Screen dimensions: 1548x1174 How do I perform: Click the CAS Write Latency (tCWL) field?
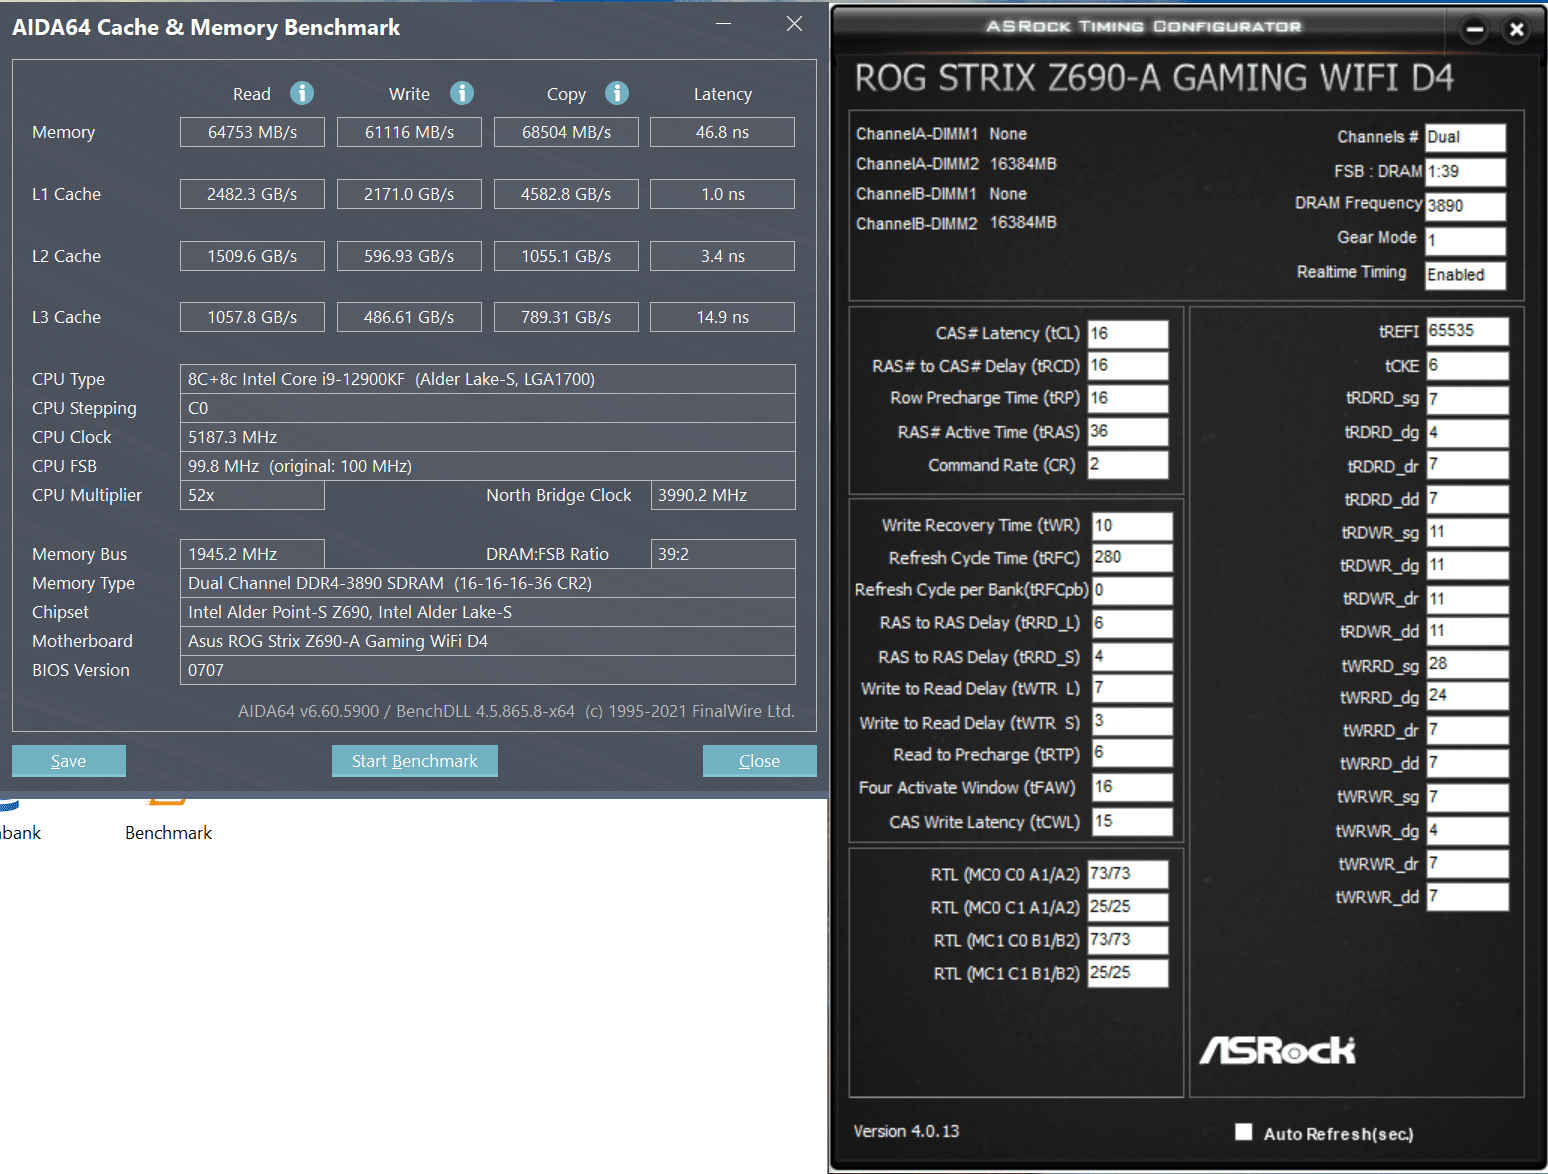1132,821
